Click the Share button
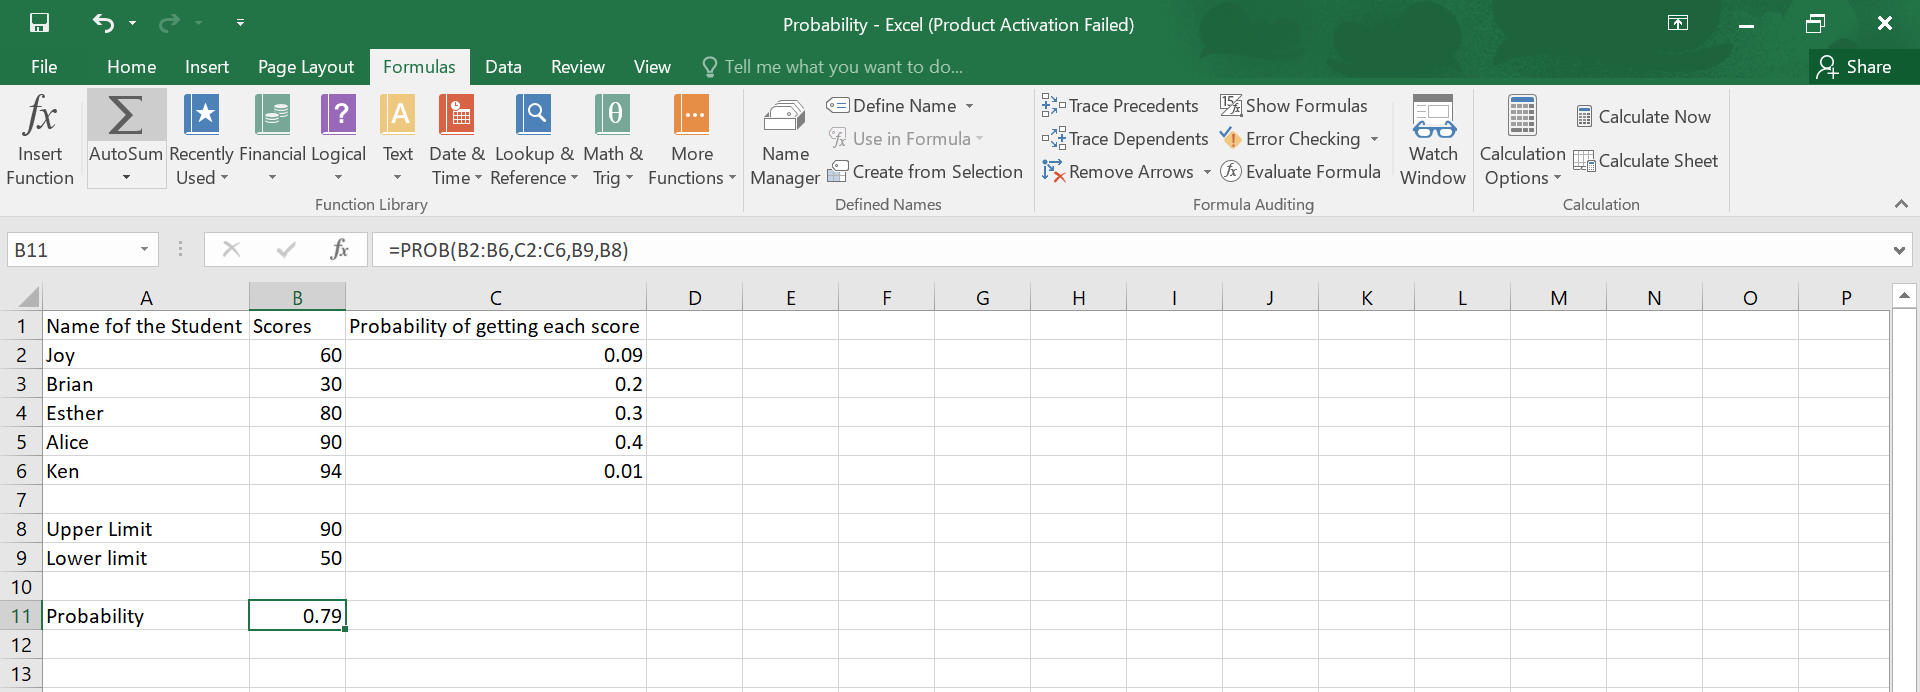The image size is (1920, 692). point(1855,67)
